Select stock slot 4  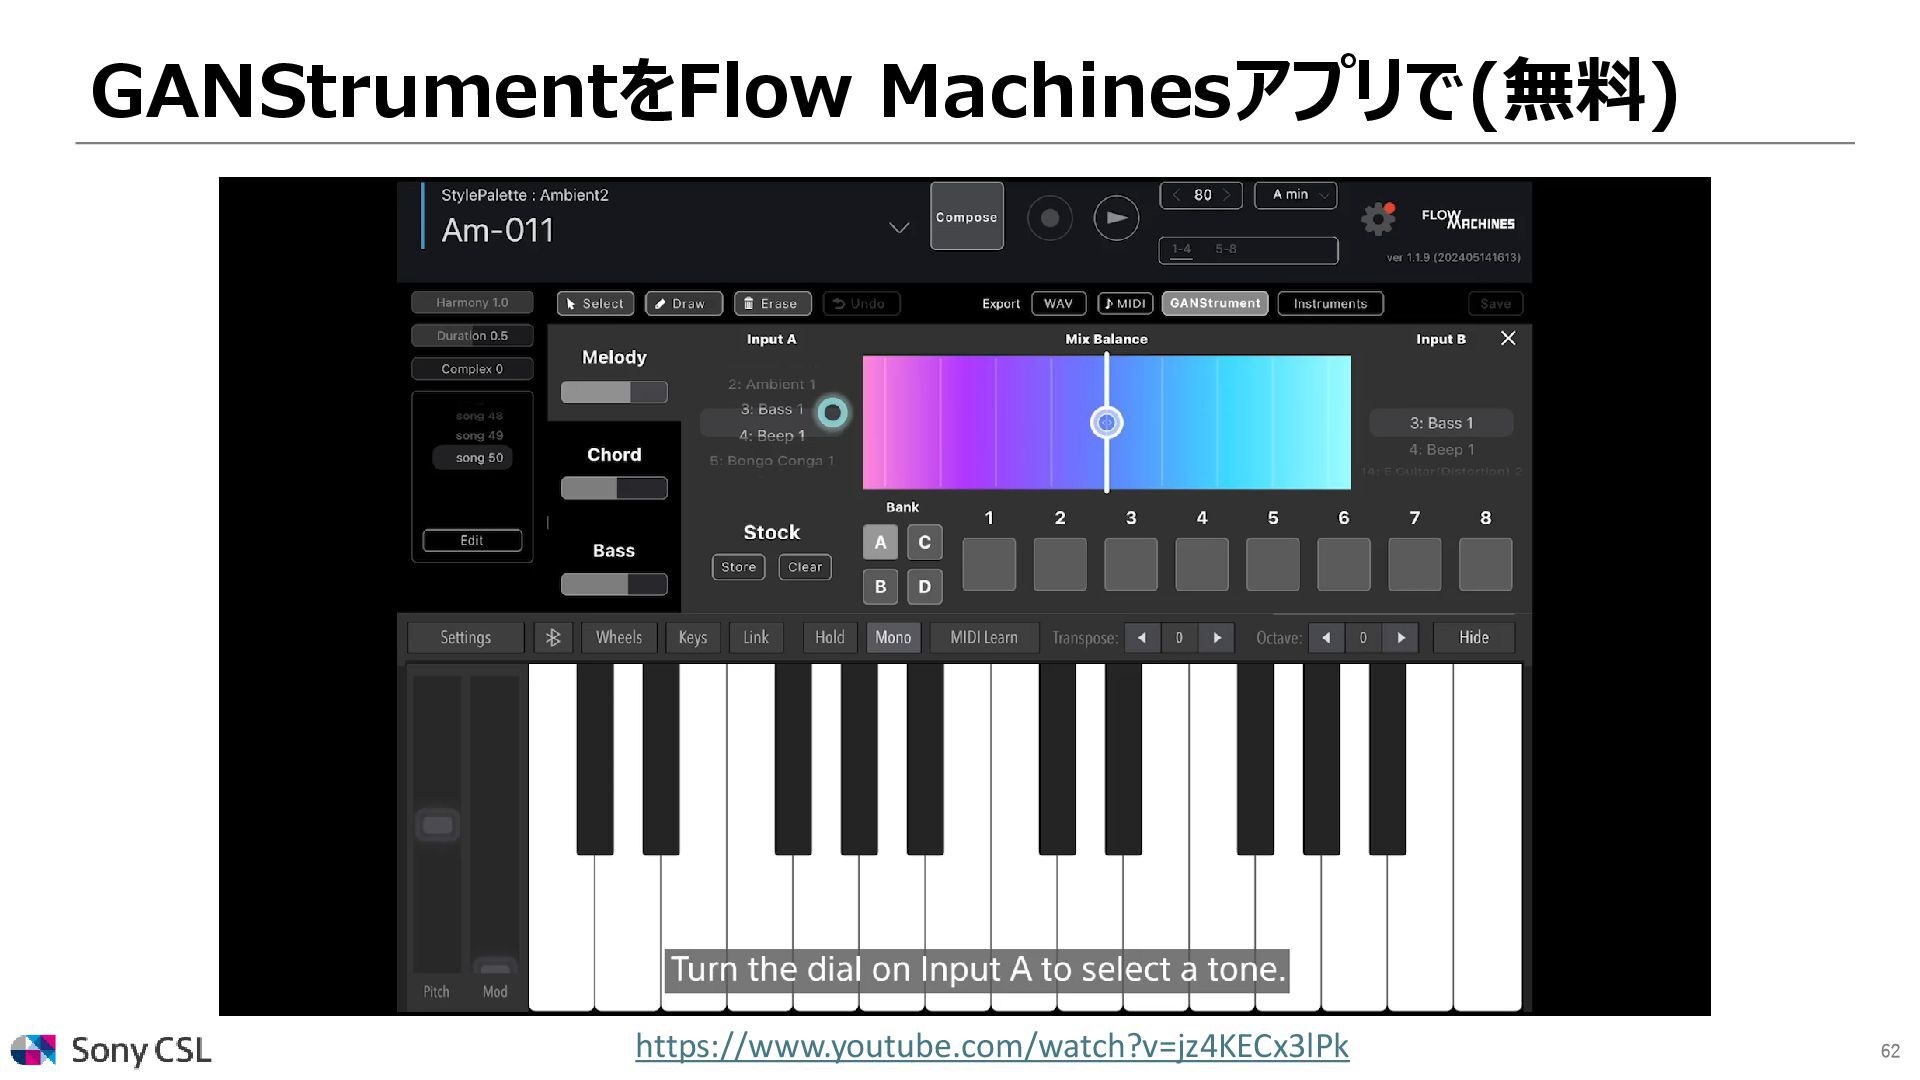pyautogui.click(x=1202, y=564)
